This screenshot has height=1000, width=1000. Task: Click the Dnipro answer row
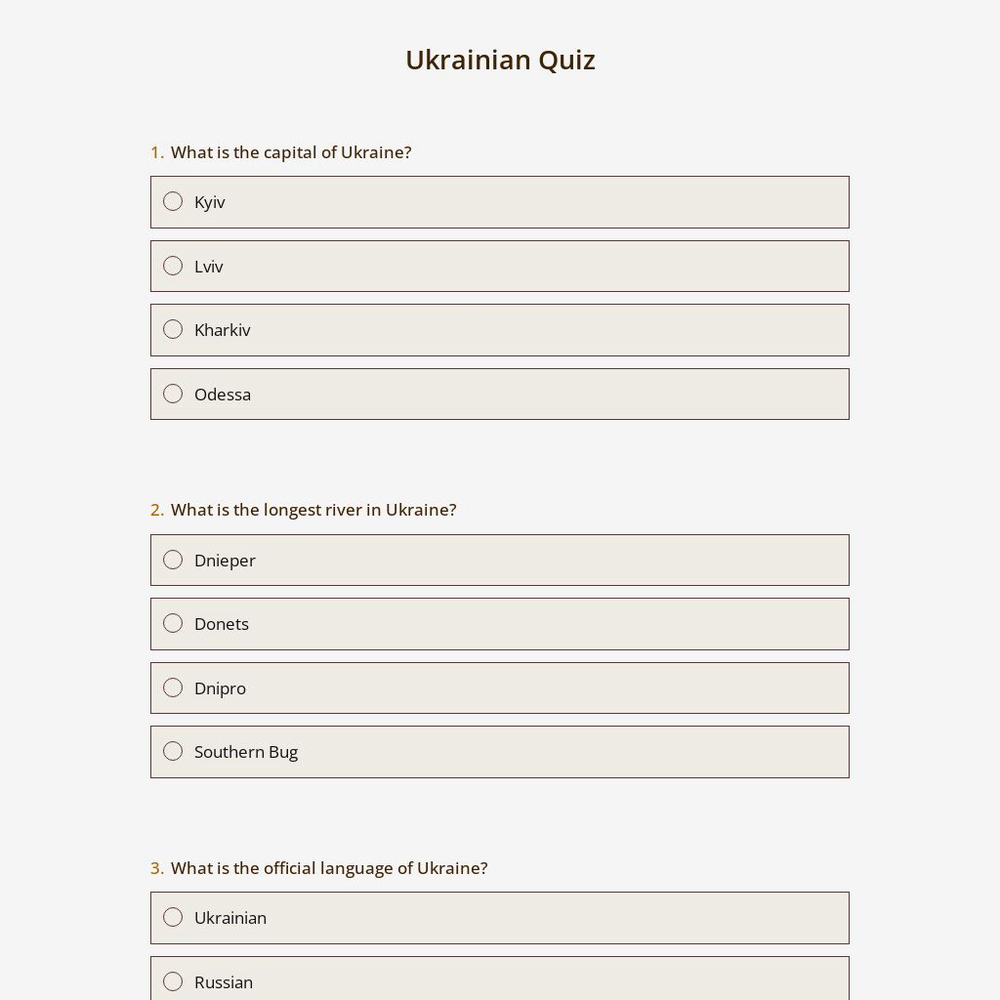[x=500, y=687]
